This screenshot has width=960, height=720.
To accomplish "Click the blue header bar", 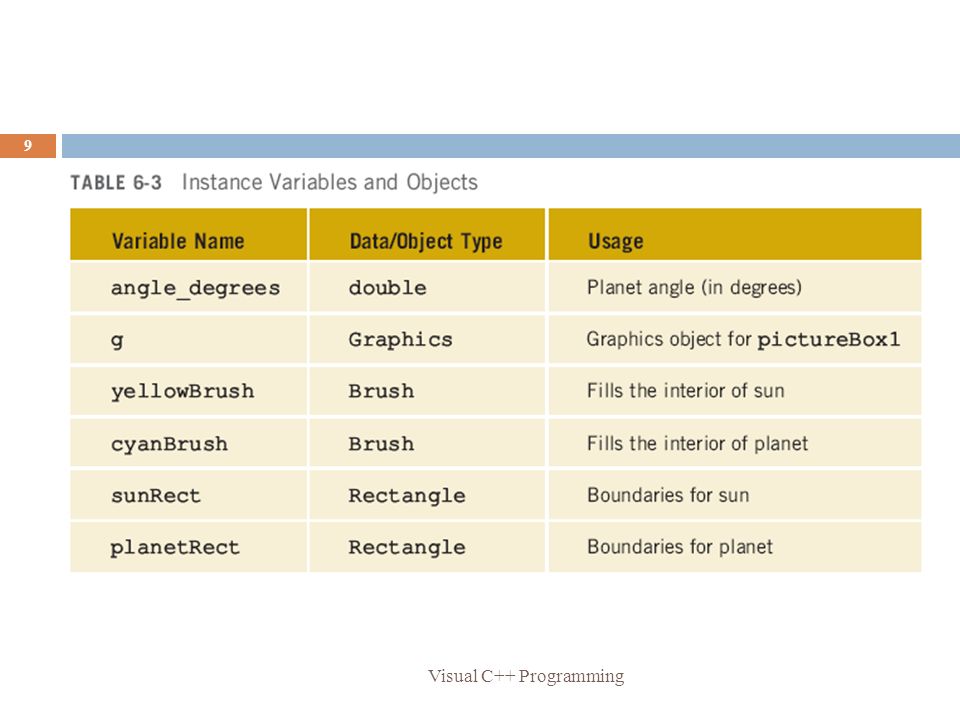I will click(x=511, y=146).
